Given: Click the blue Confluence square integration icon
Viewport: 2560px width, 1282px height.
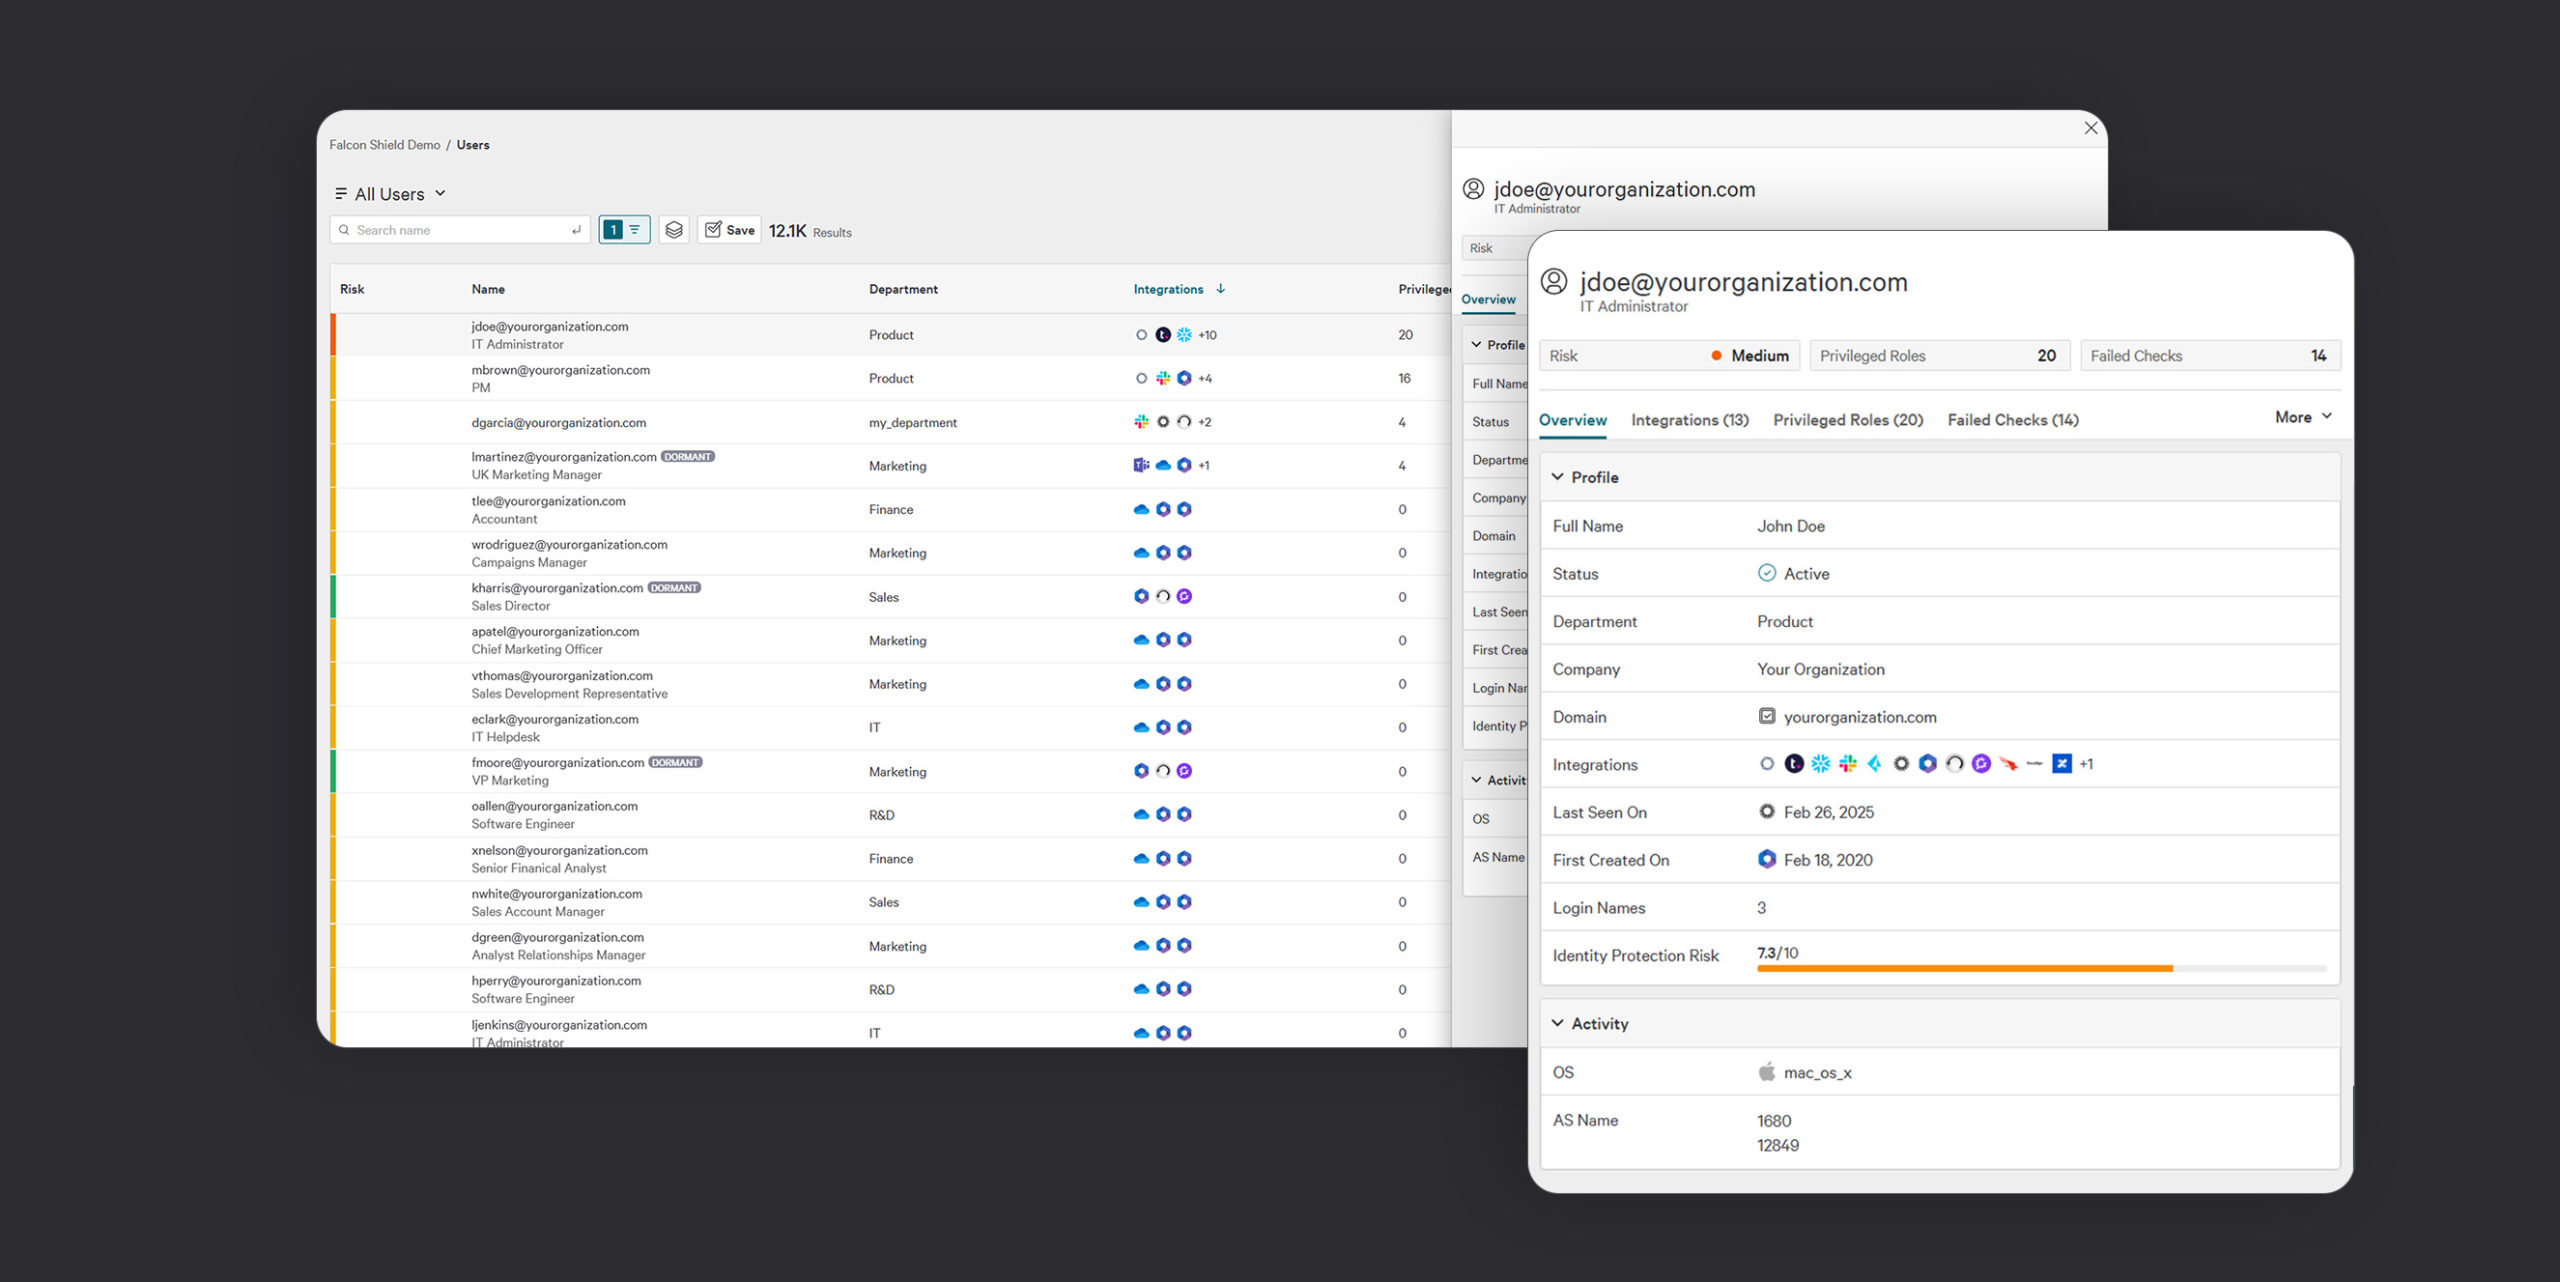Looking at the screenshot, I should coord(2061,764).
